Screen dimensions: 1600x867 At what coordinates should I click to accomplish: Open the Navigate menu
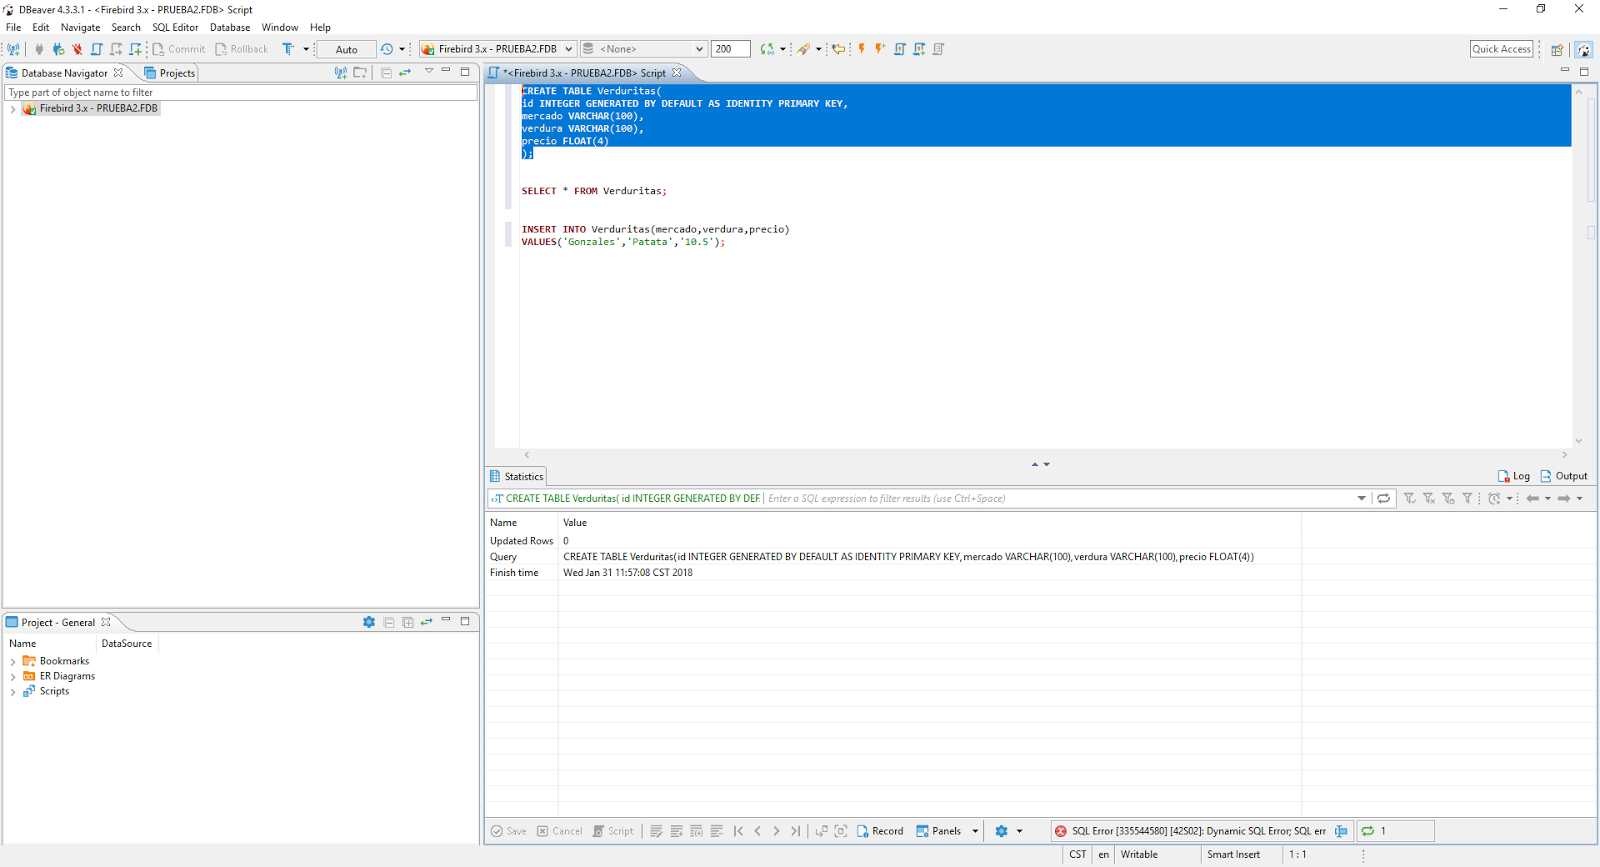[80, 27]
